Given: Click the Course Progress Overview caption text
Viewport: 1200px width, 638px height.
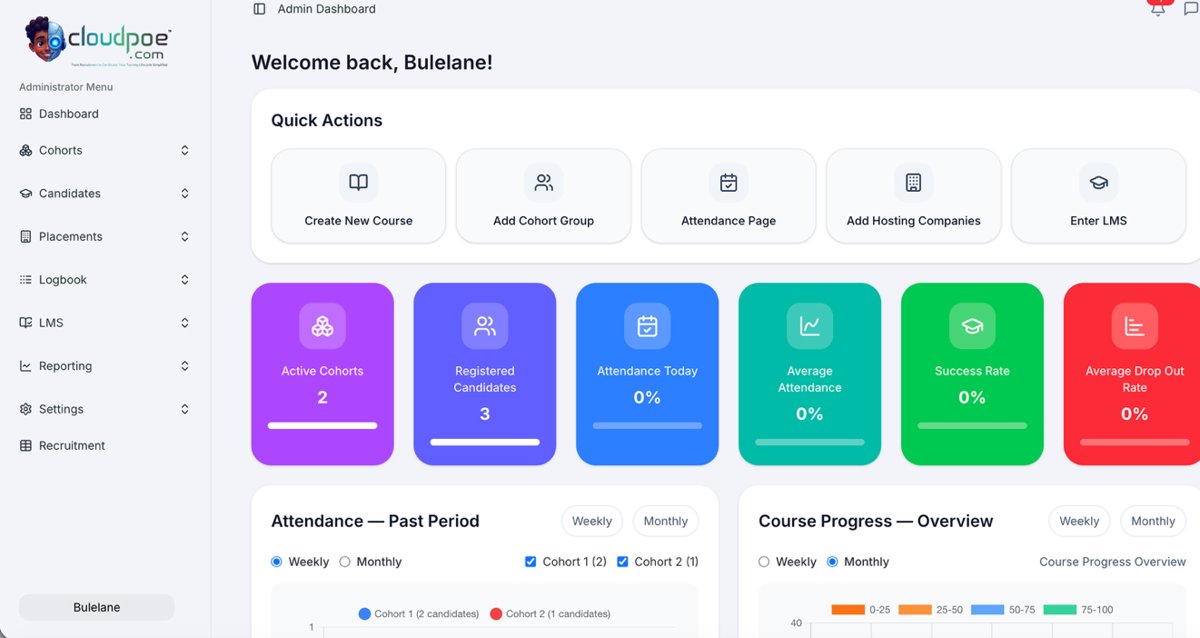Looking at the screenshot, I should click(1113, 562).
